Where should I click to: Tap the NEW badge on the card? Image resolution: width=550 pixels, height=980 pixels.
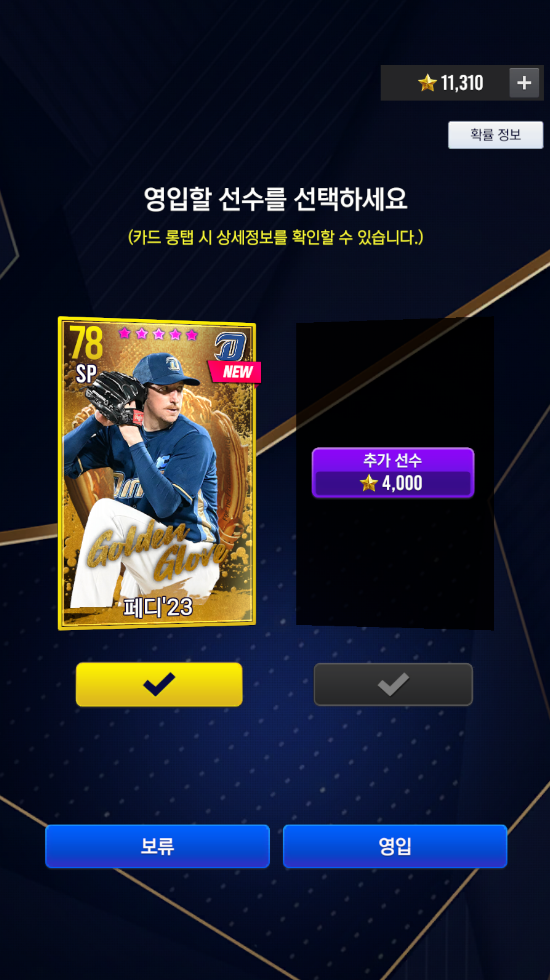235,372
